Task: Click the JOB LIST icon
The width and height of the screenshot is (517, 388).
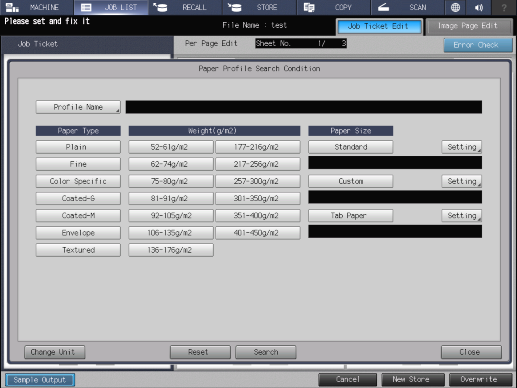Action: [86, 7]
